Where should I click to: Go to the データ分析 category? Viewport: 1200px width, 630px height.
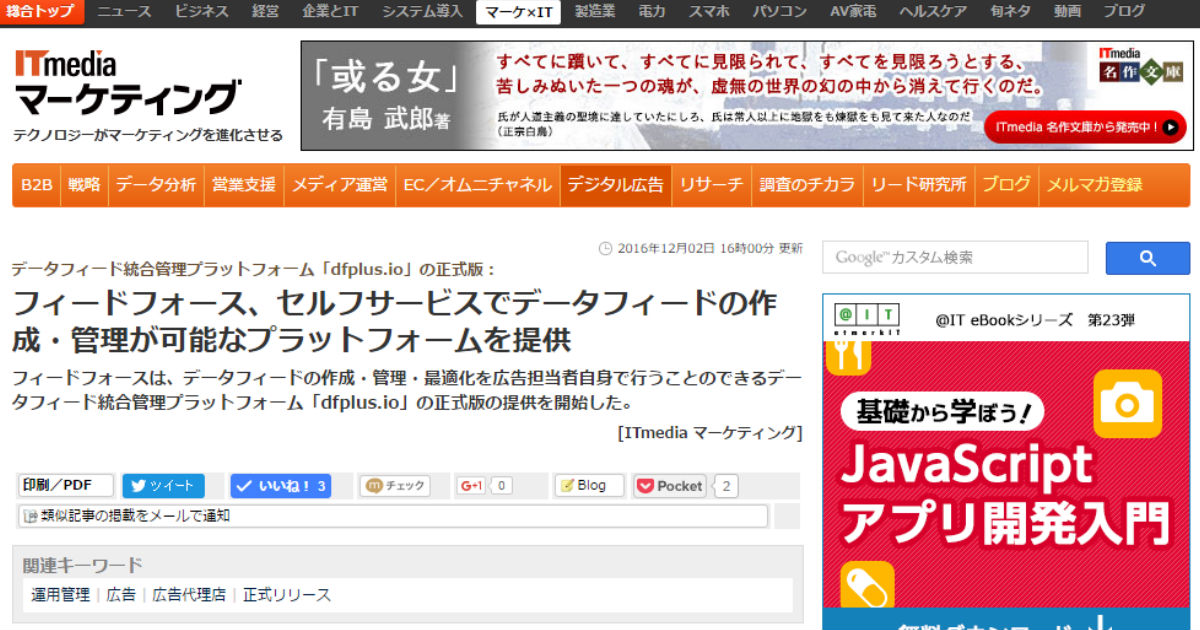point(156,185)
